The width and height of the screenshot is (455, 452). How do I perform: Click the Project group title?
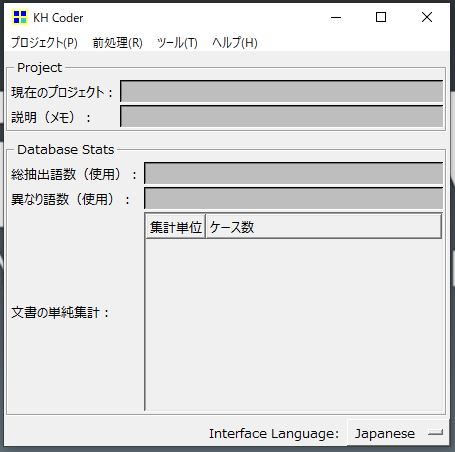point(39,68)
